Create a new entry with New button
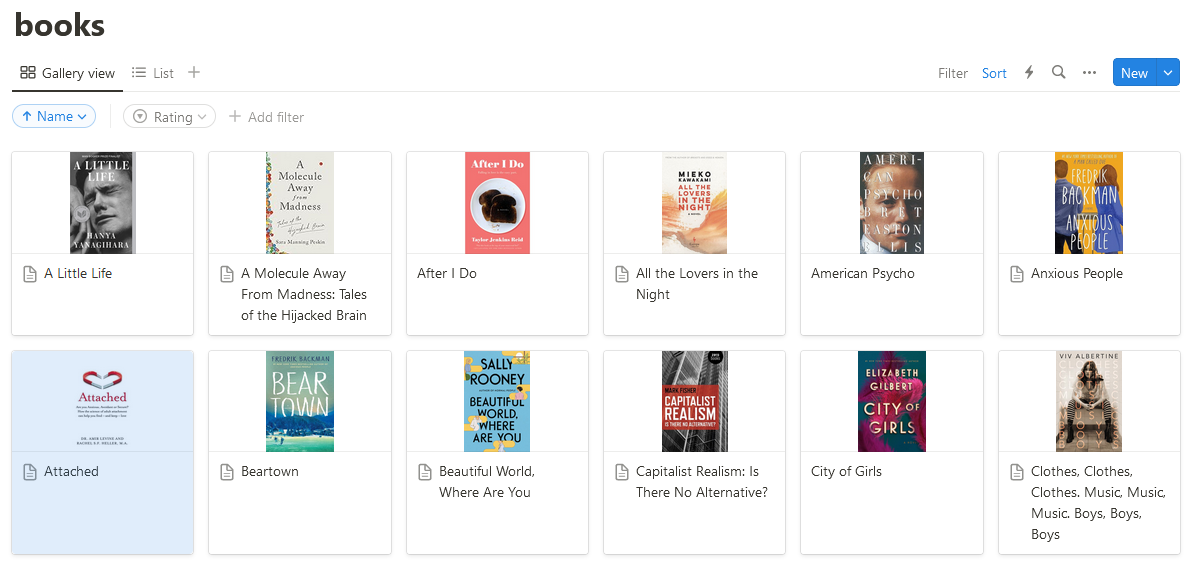1203x563 pixels. tap(1134, 73)
